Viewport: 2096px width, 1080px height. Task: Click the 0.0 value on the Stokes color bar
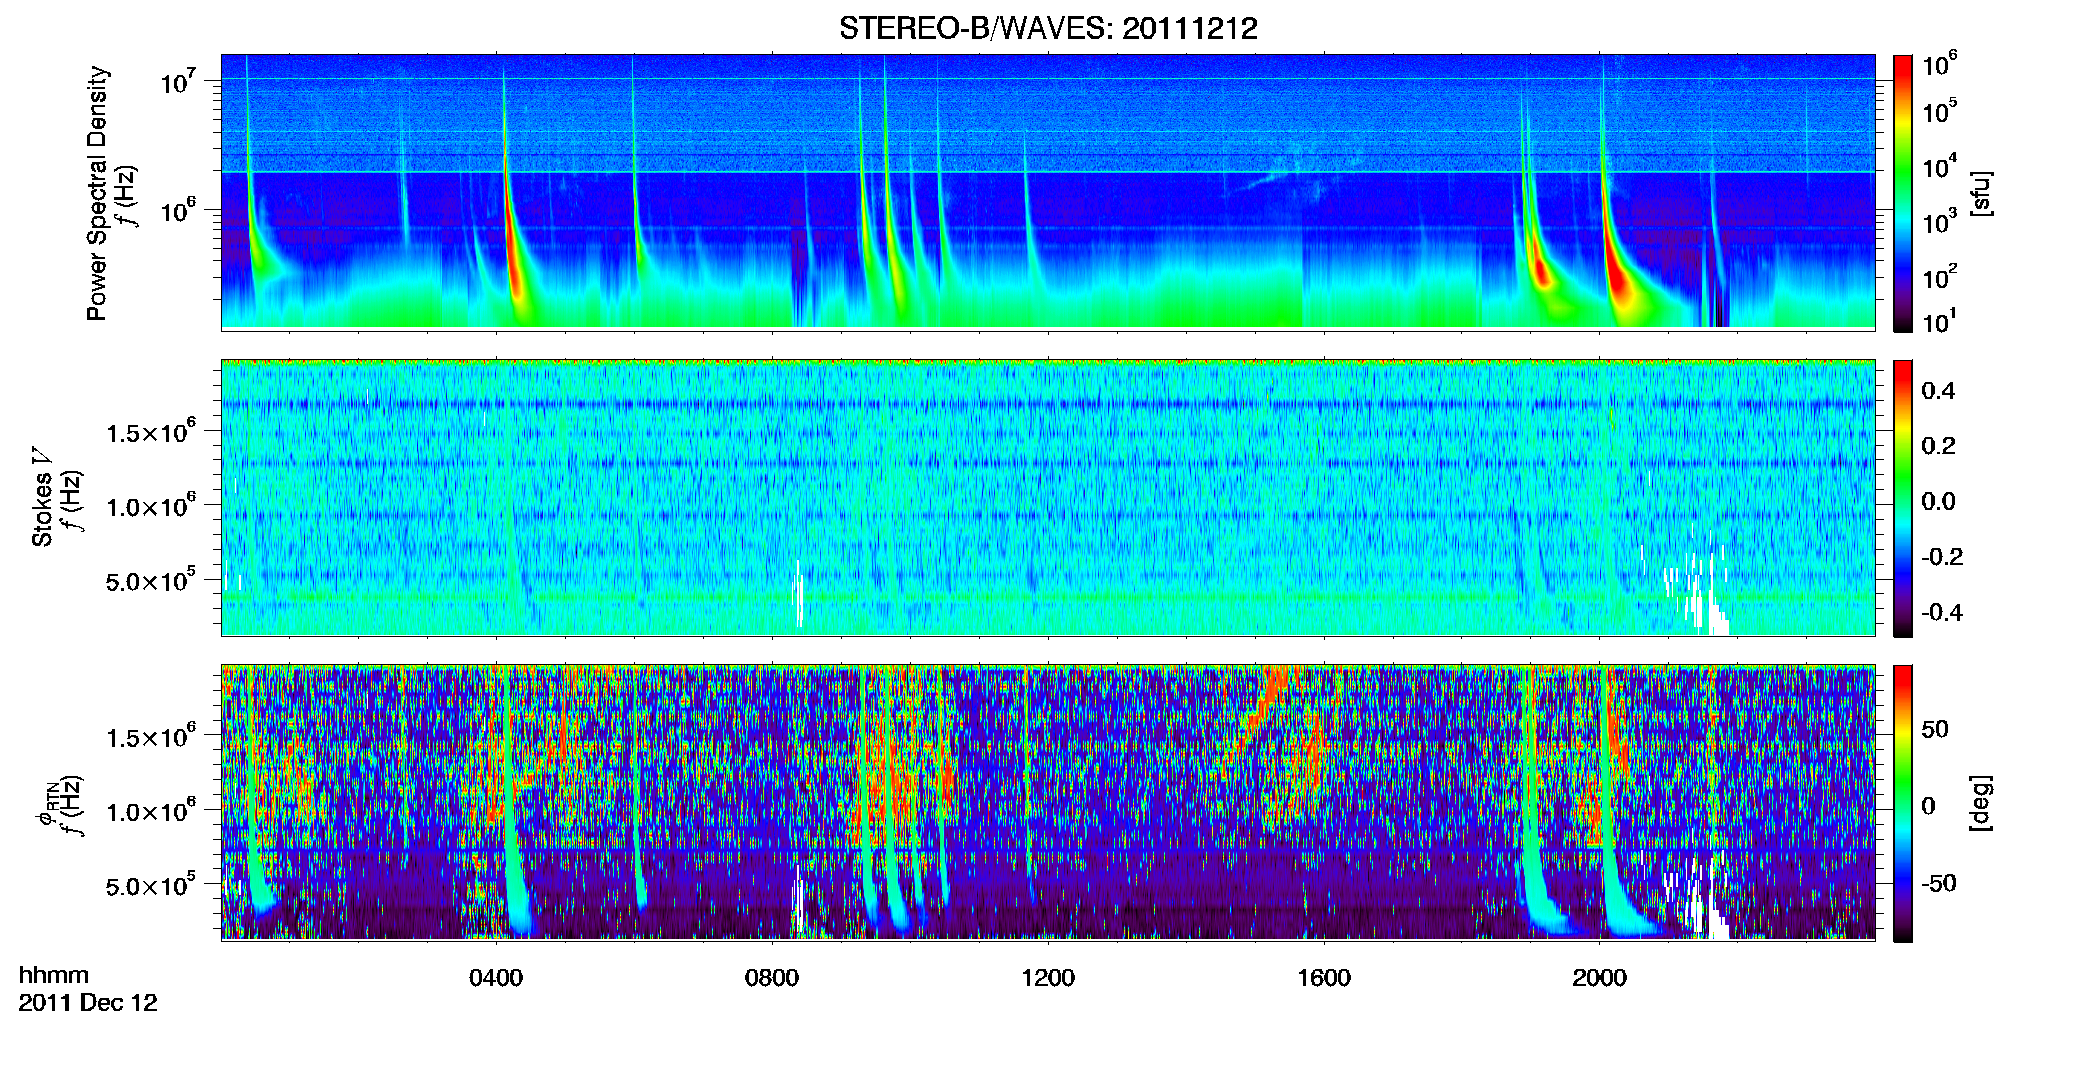point(1938,501)
